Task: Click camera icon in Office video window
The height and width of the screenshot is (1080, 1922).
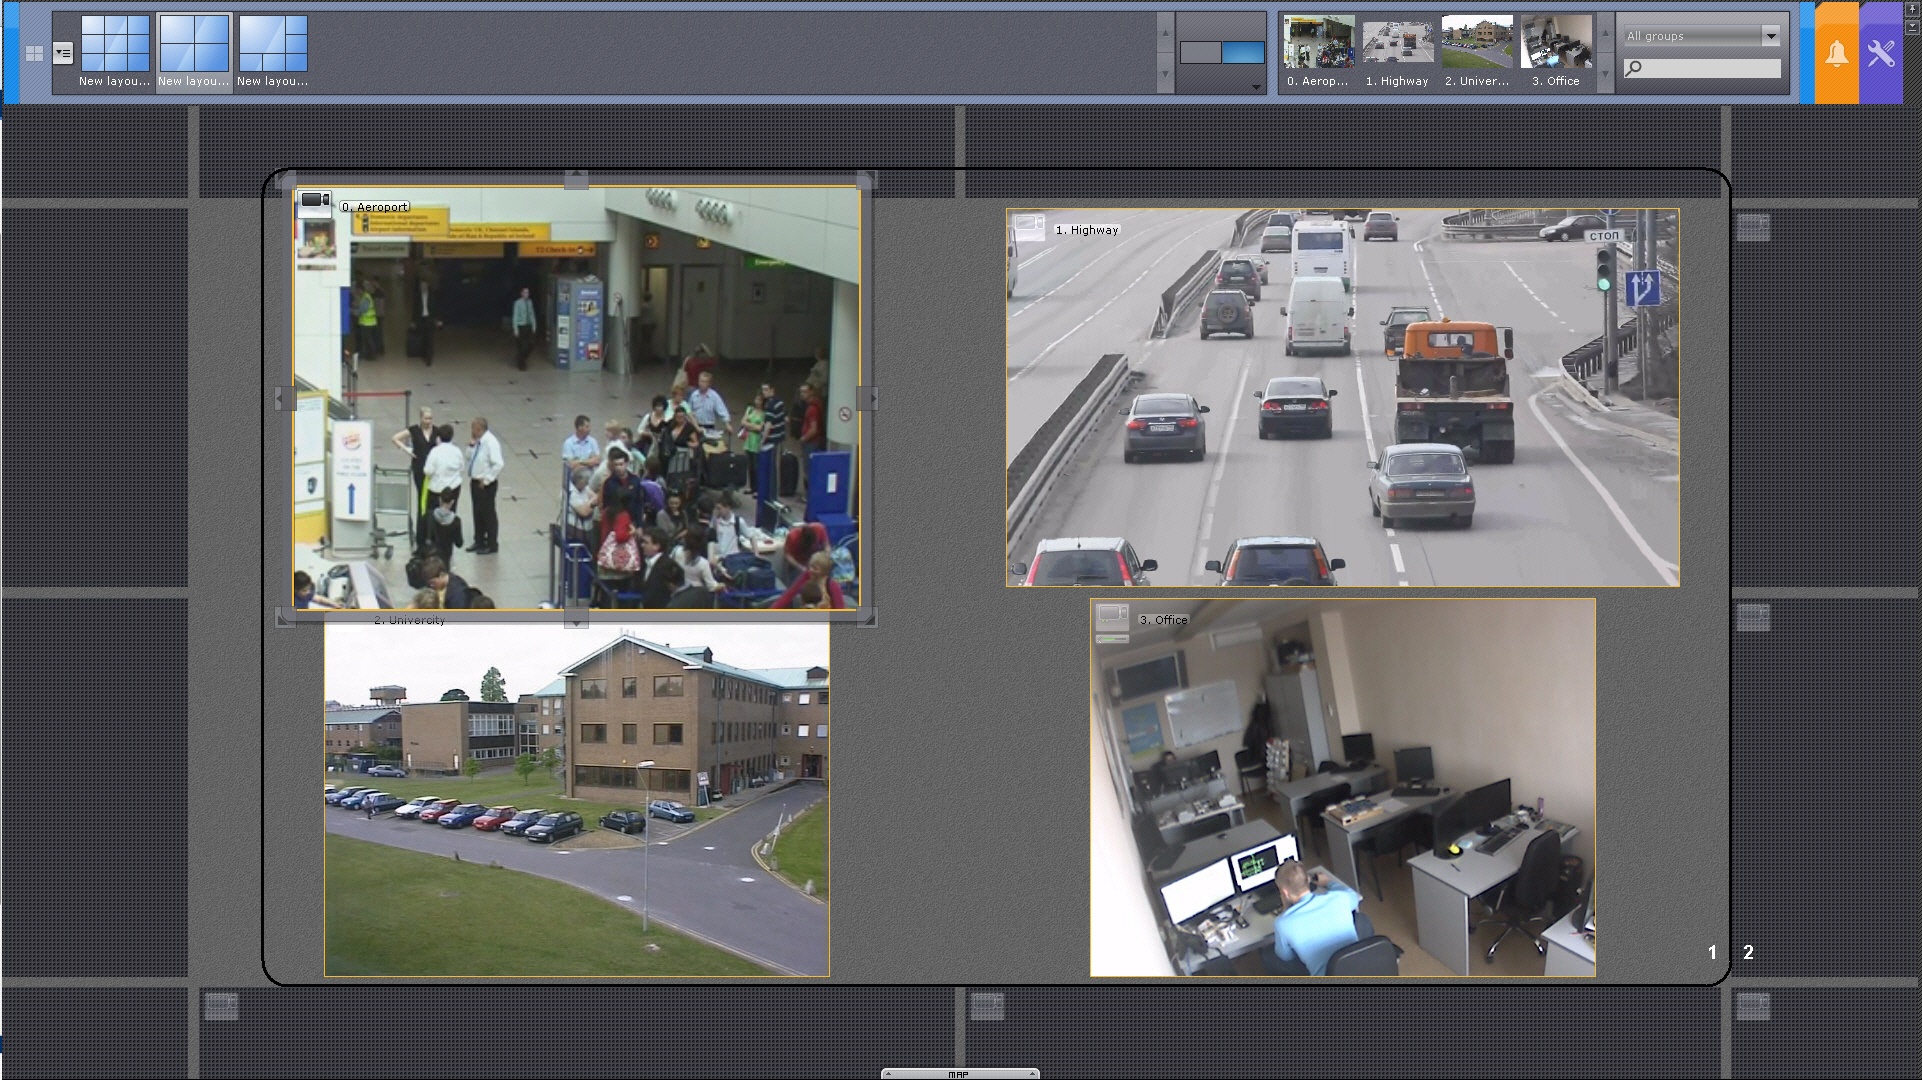Action: click(x=1112, y=614)
